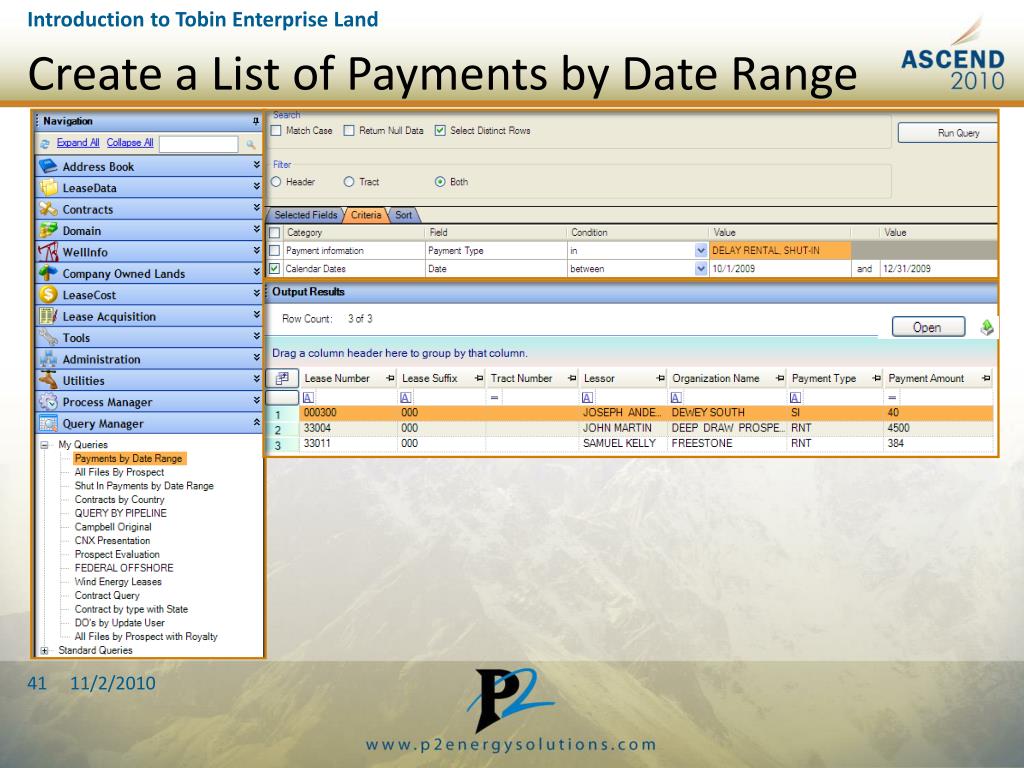The image size is (1024, 768).
Task: Click the Company Owned Lands icon
Action: pos(48,273)
